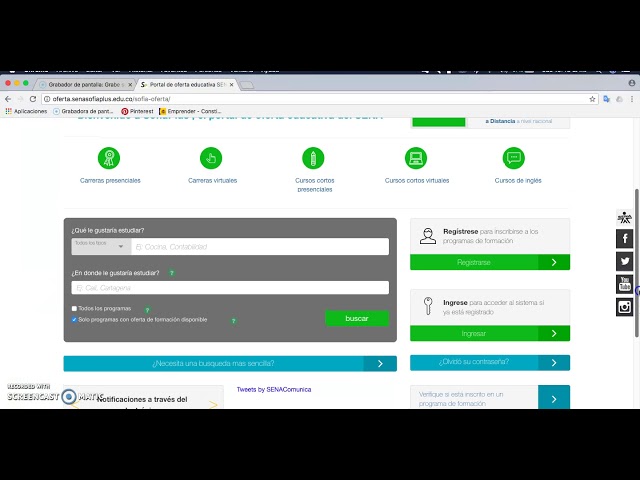Switch to 'Portal de oferta educativa' tab
Image resolution: width=640 pixels, height=480 pixels.
click(186, 84)
